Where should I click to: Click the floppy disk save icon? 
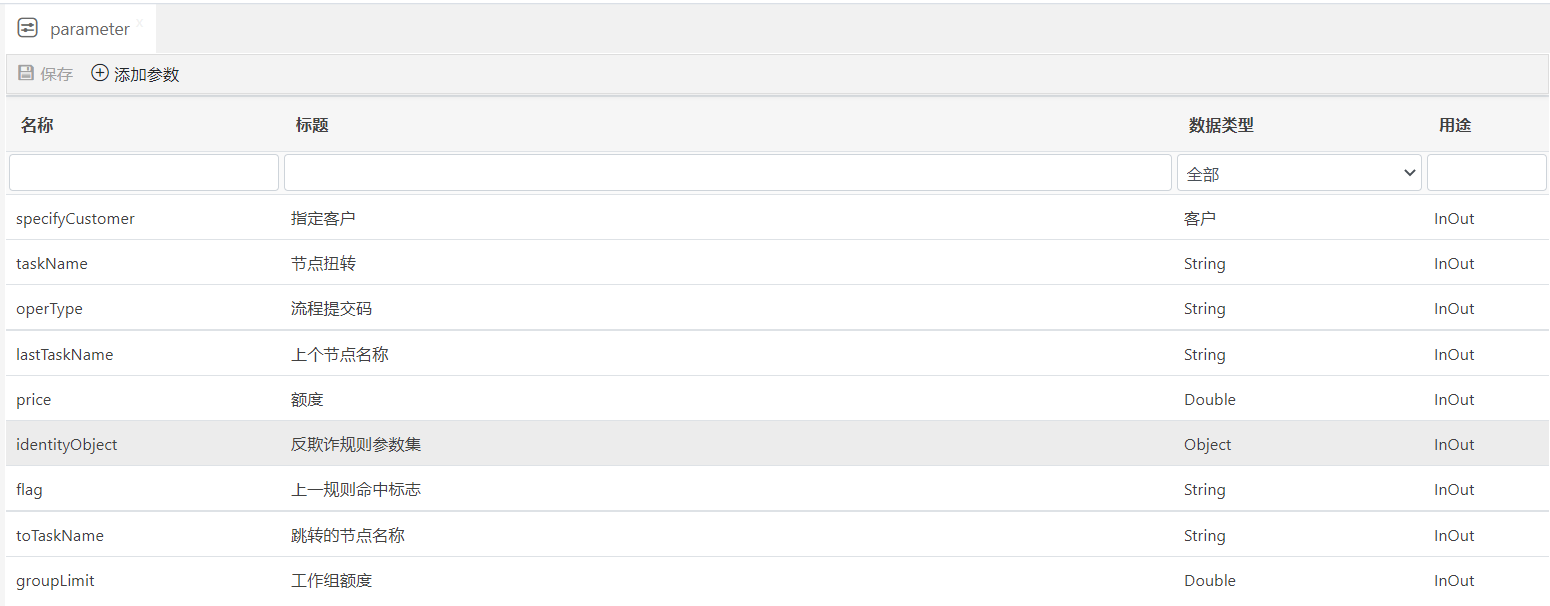(x=26, y=73)
